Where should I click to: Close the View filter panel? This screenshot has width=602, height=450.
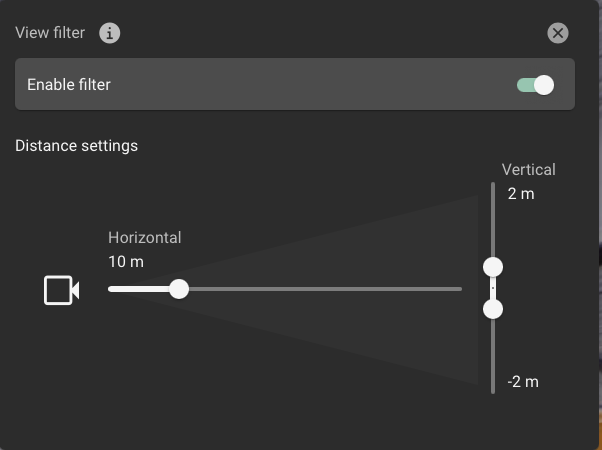tap(558, 34)
